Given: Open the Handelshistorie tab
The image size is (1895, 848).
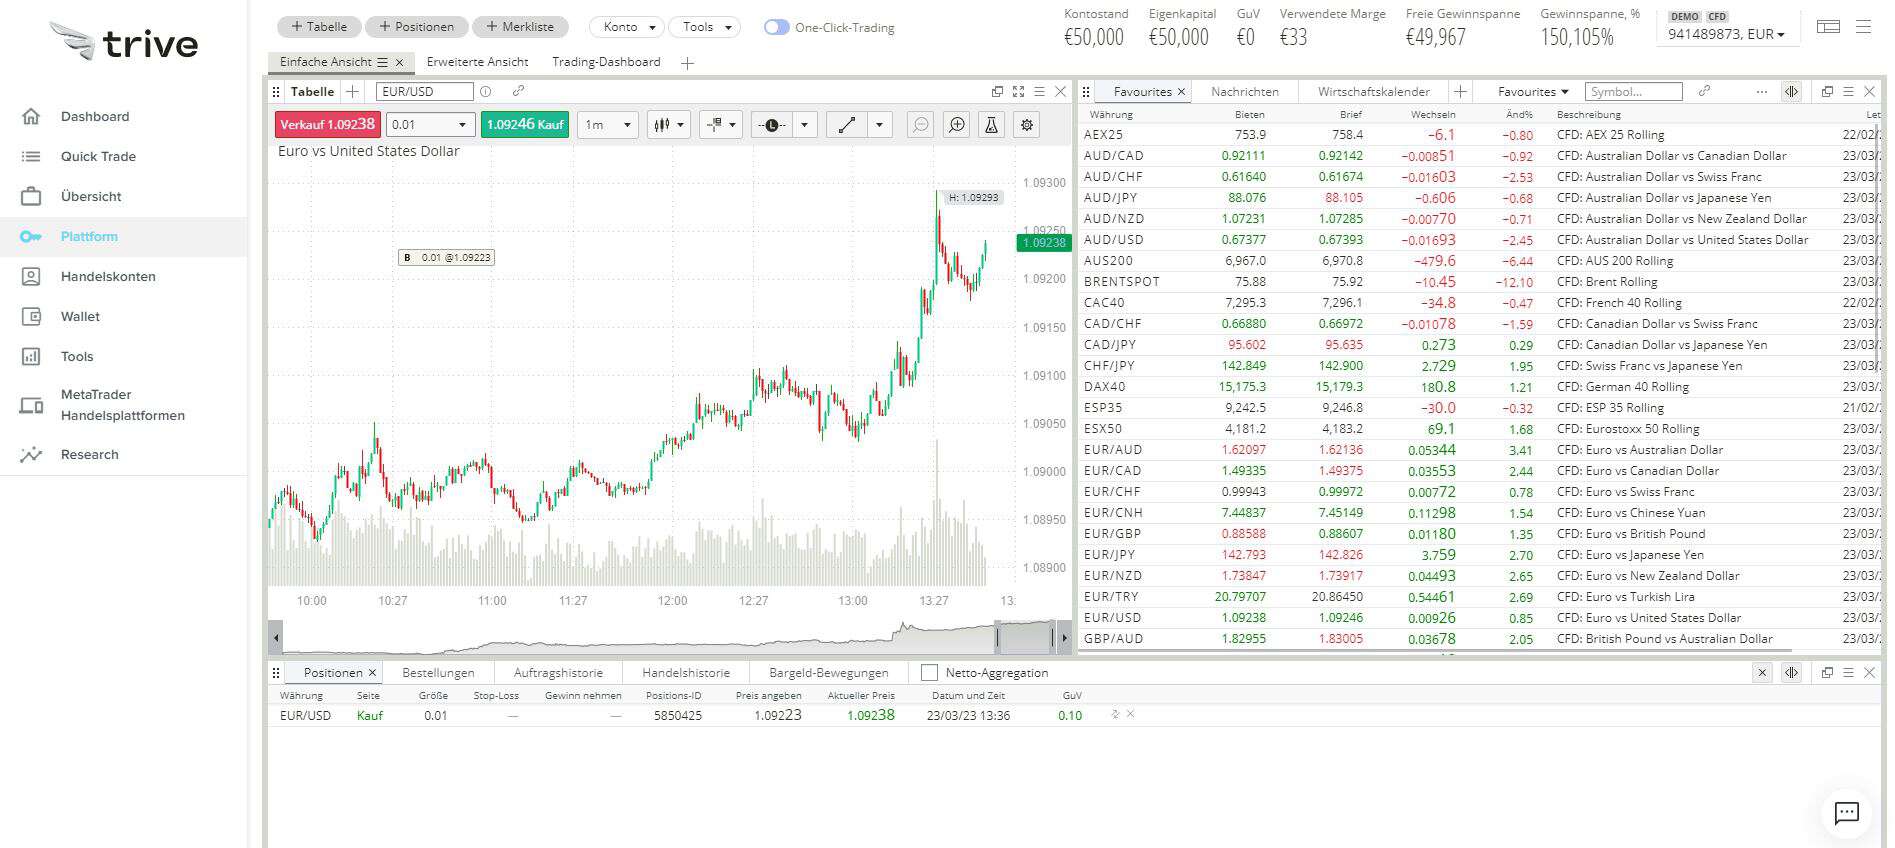Looking at the screenshot, I should (686, 673).
